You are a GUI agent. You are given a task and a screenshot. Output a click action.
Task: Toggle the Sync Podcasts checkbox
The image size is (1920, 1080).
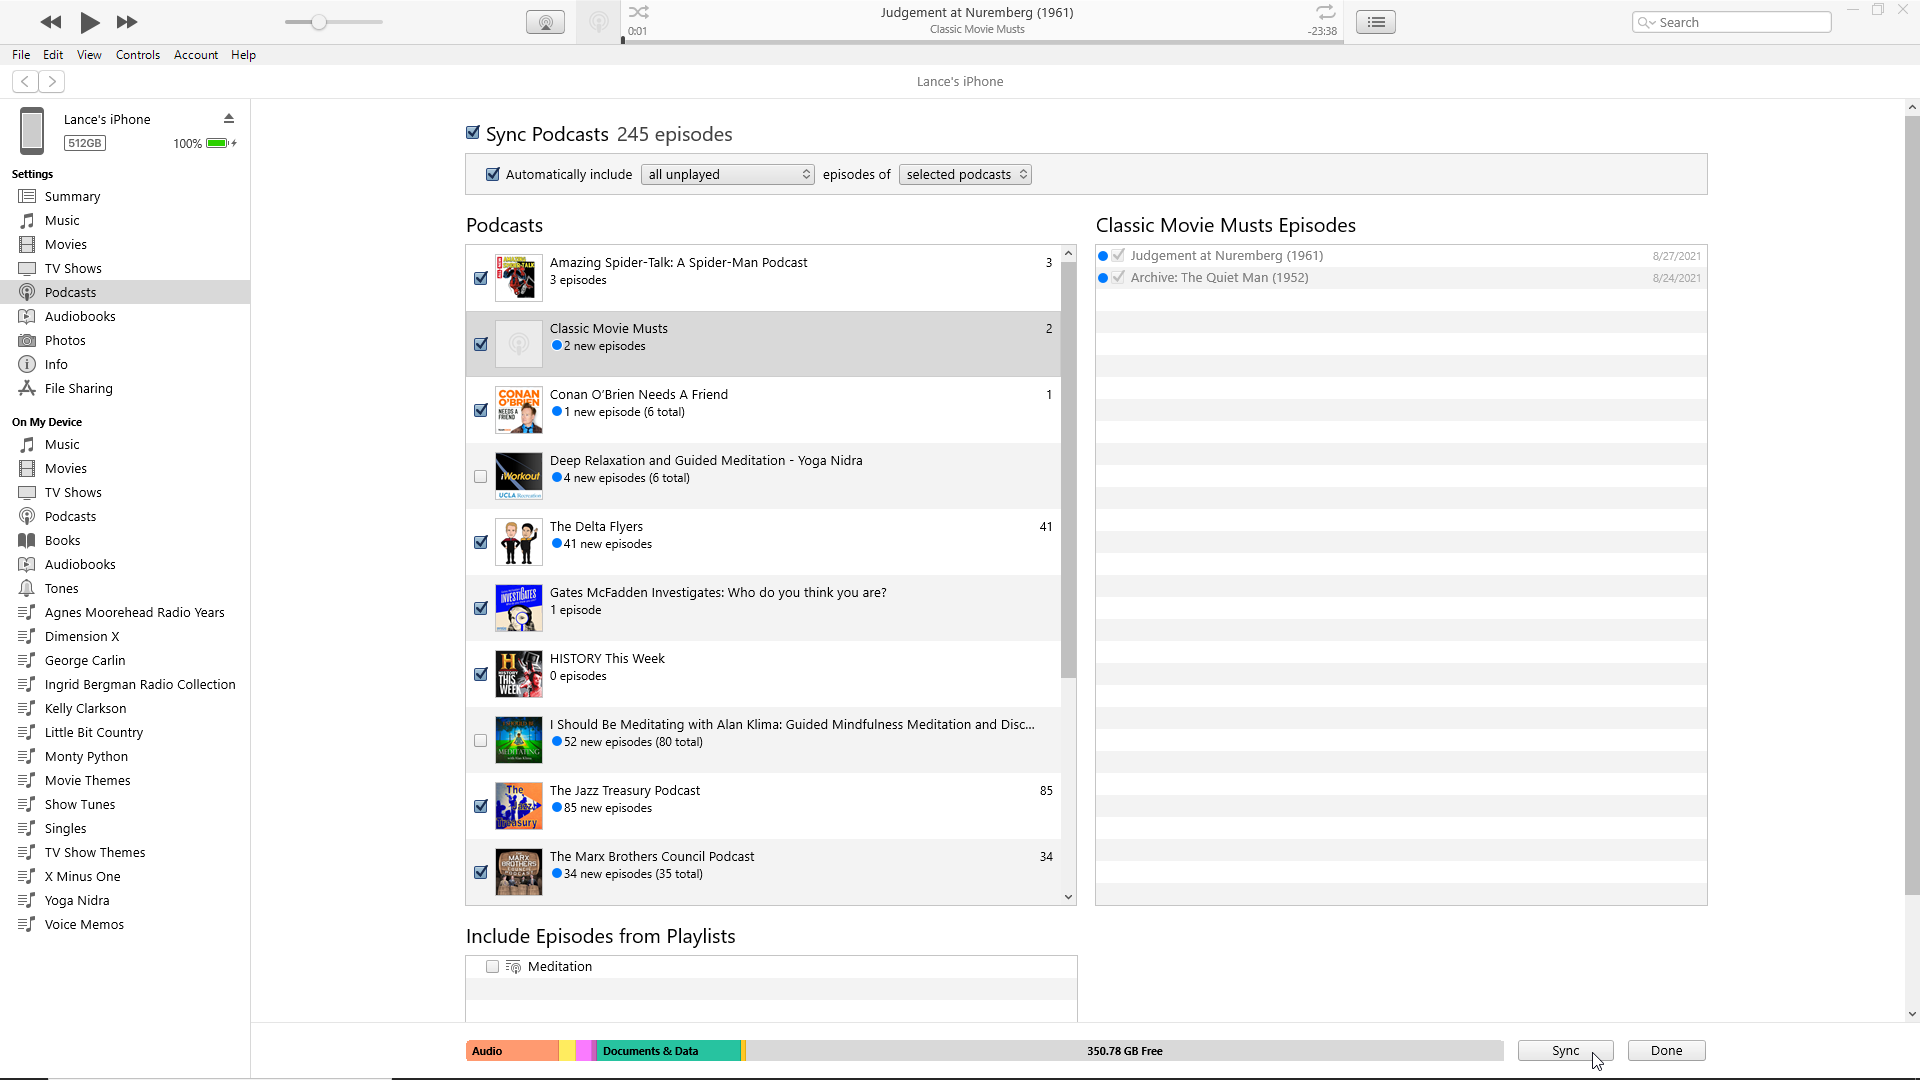(473, 133)
